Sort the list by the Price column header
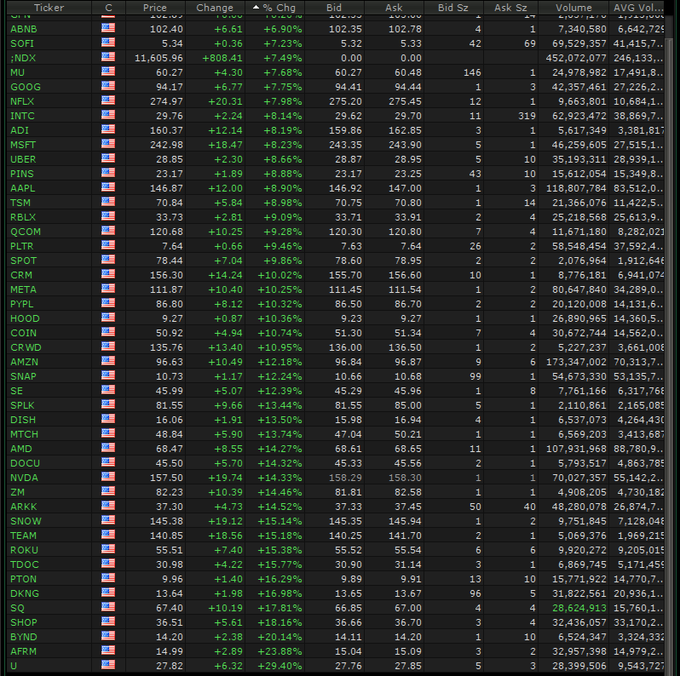The width and height of the screenshot is (680, 676). (x=155, y=8)
